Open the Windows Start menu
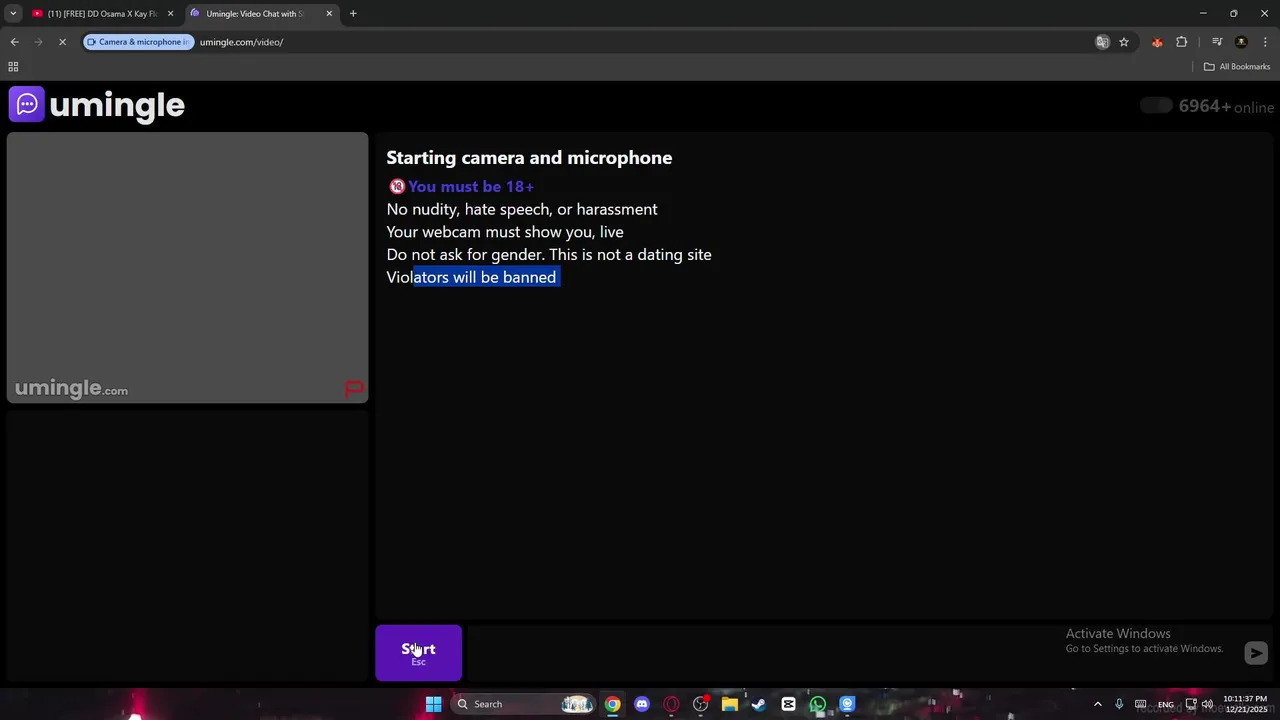Image resolution: width=1280 pixels, height=720 pixels. (x=433, y=704)
